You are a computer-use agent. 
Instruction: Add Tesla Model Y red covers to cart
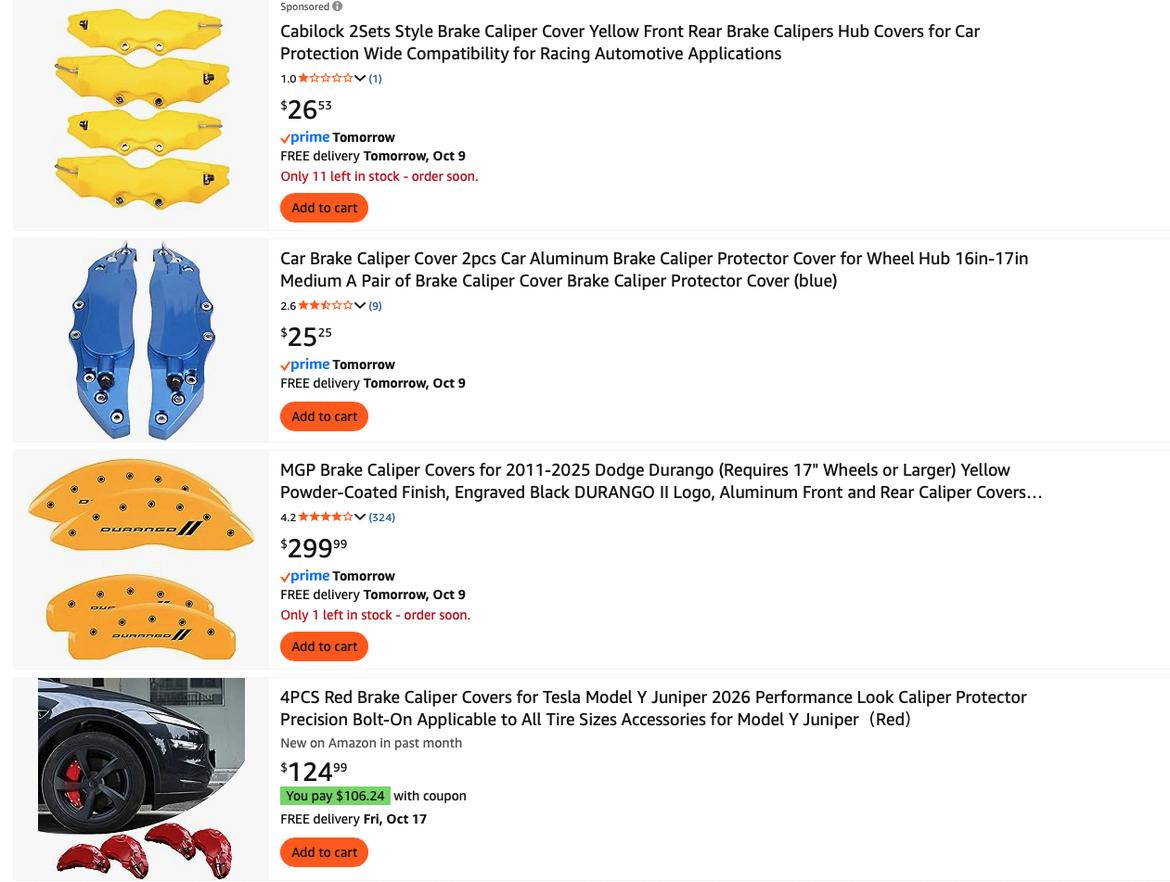point(324,852)
